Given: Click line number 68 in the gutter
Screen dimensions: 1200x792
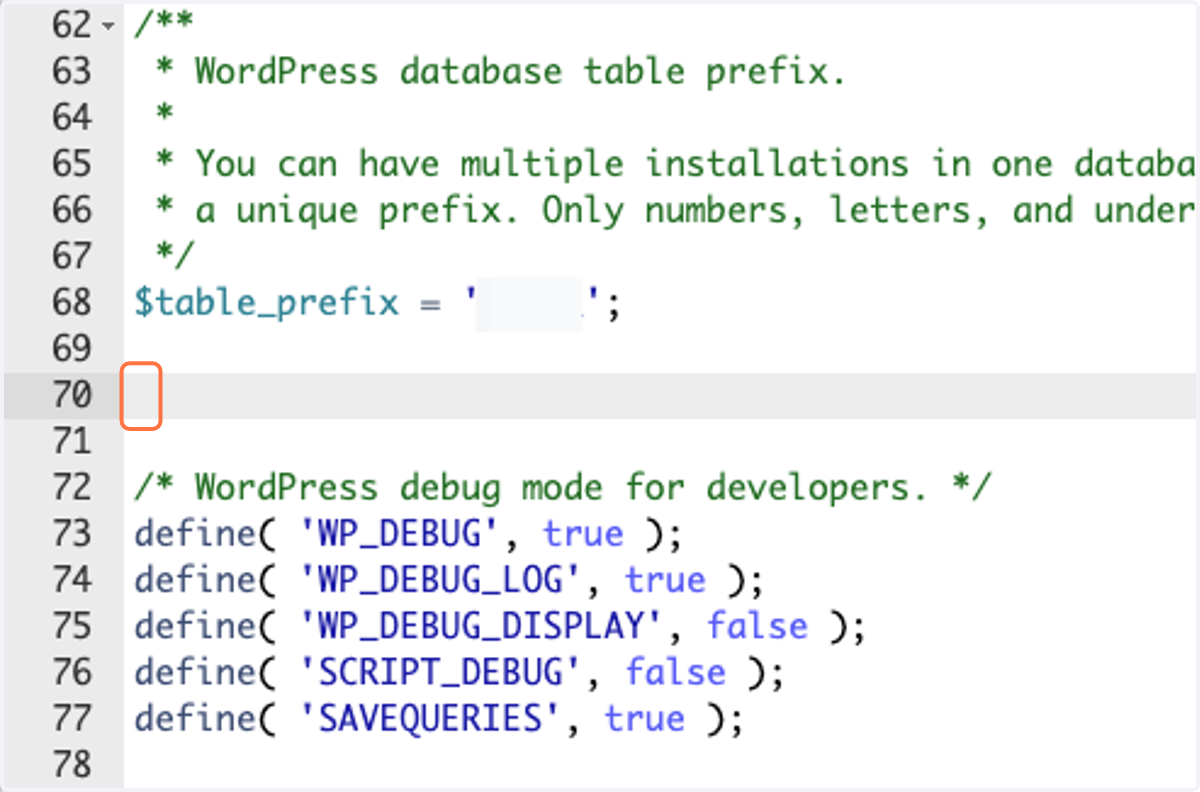Looking at the screenshot, I should pos(70,302).
